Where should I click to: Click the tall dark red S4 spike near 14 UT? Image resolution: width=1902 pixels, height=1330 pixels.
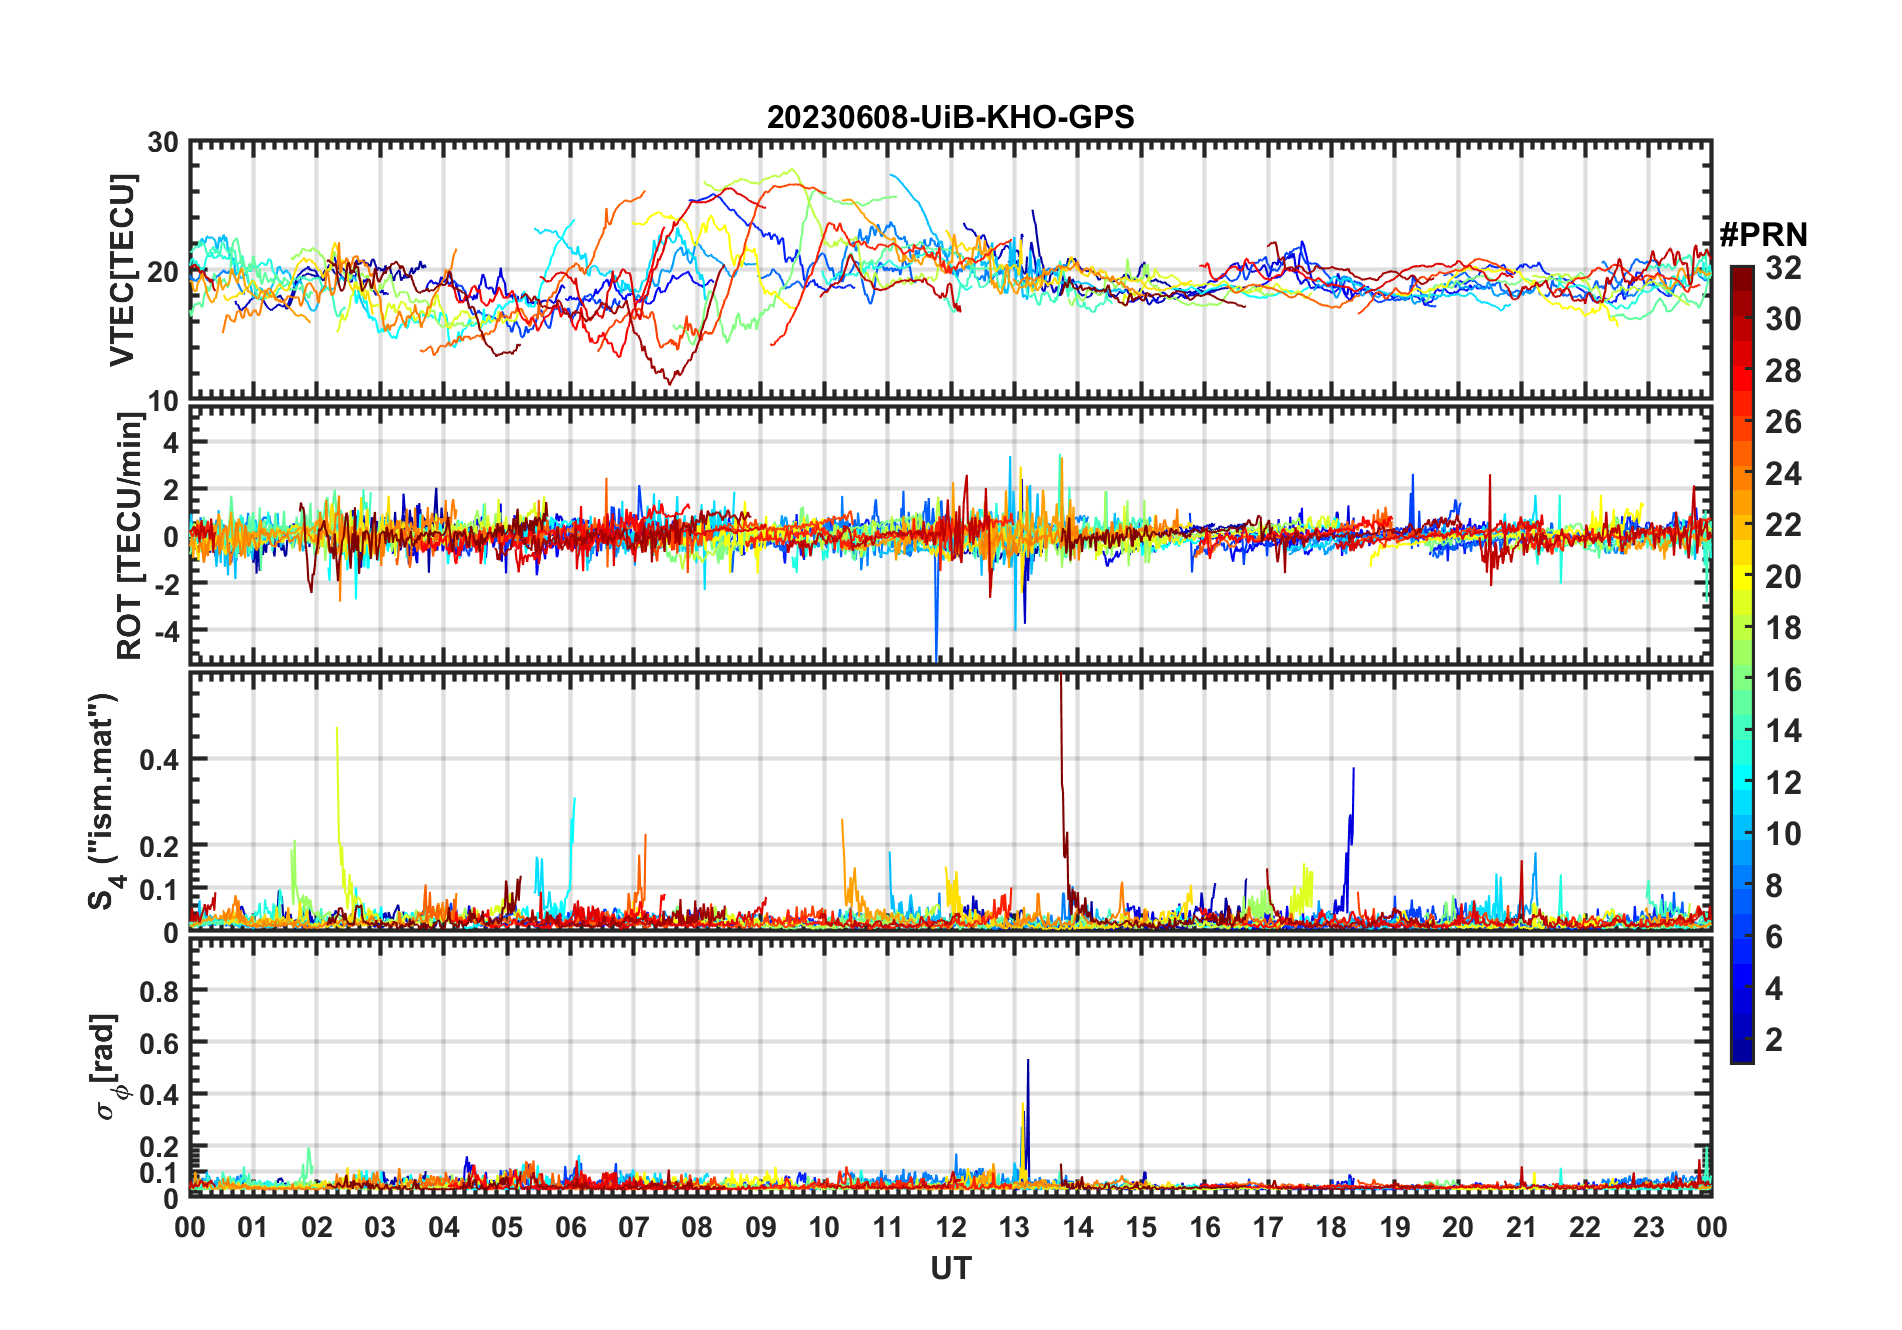click(1062, 760)
